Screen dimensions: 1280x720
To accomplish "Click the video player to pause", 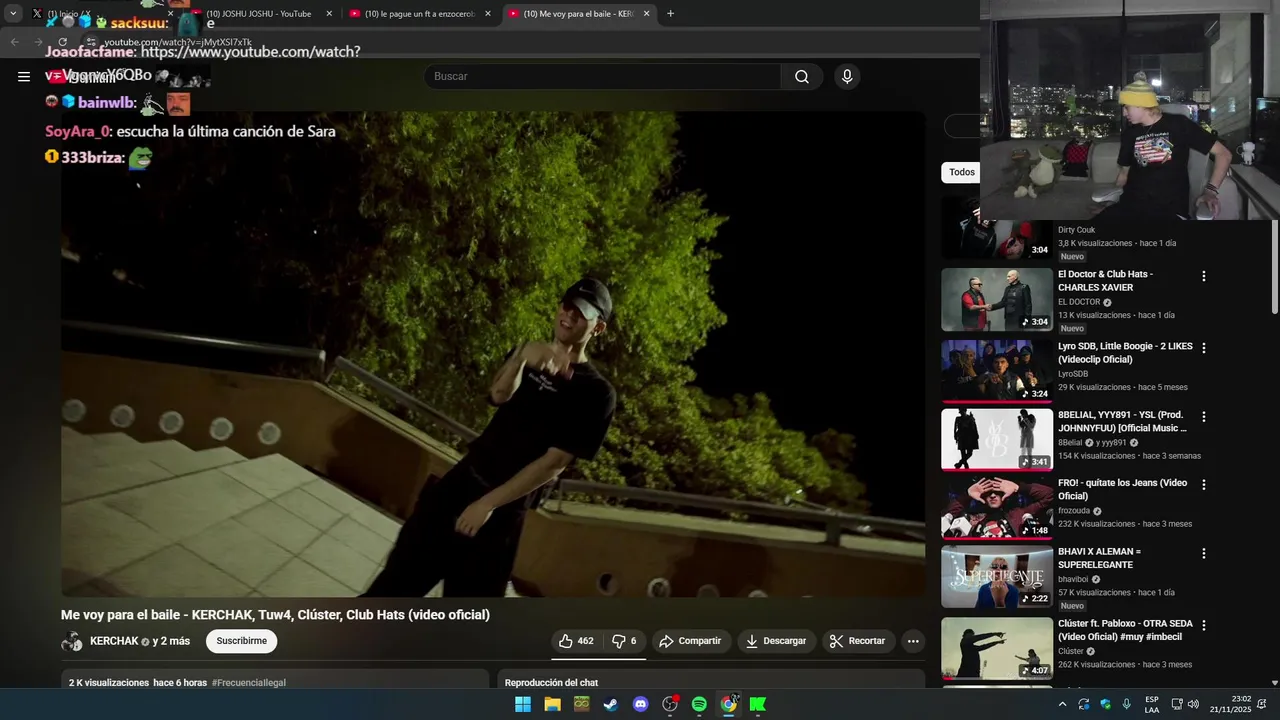I will pos(493,354).
